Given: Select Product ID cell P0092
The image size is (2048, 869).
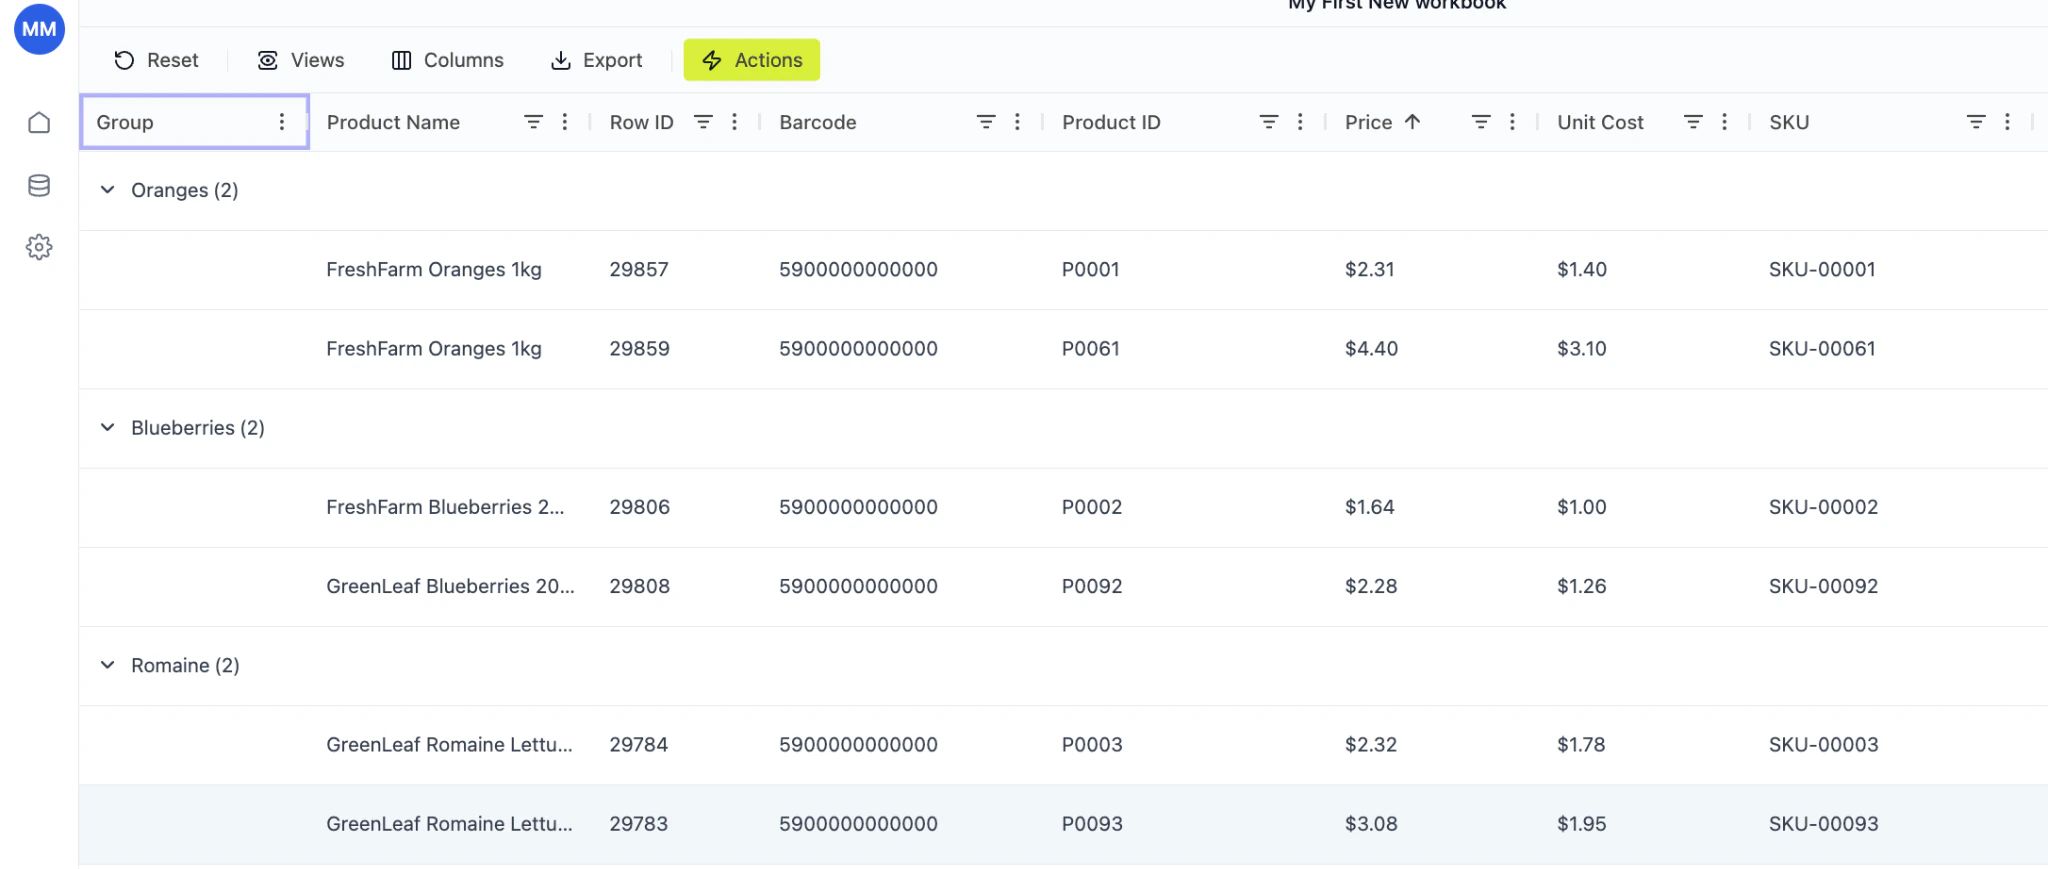Looking at the screenshot, I should click(1092, 586).
